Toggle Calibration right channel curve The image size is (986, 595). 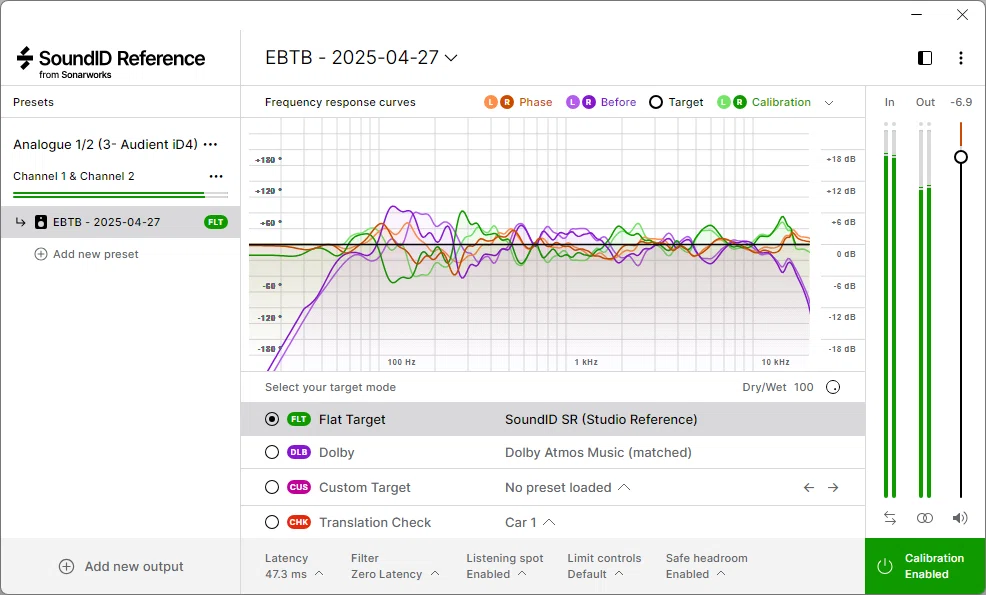point(740,102)
